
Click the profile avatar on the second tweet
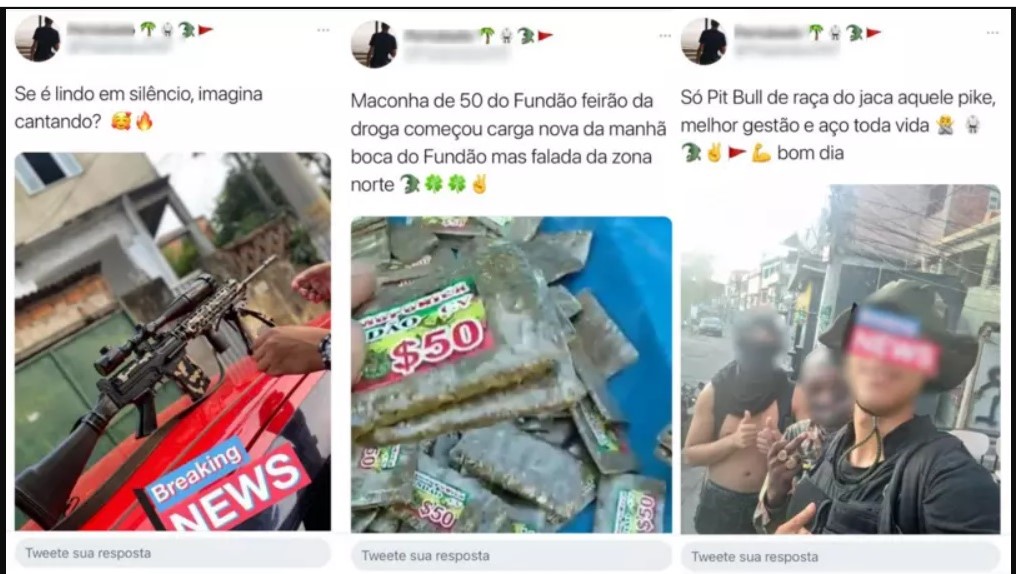(374, 44)
